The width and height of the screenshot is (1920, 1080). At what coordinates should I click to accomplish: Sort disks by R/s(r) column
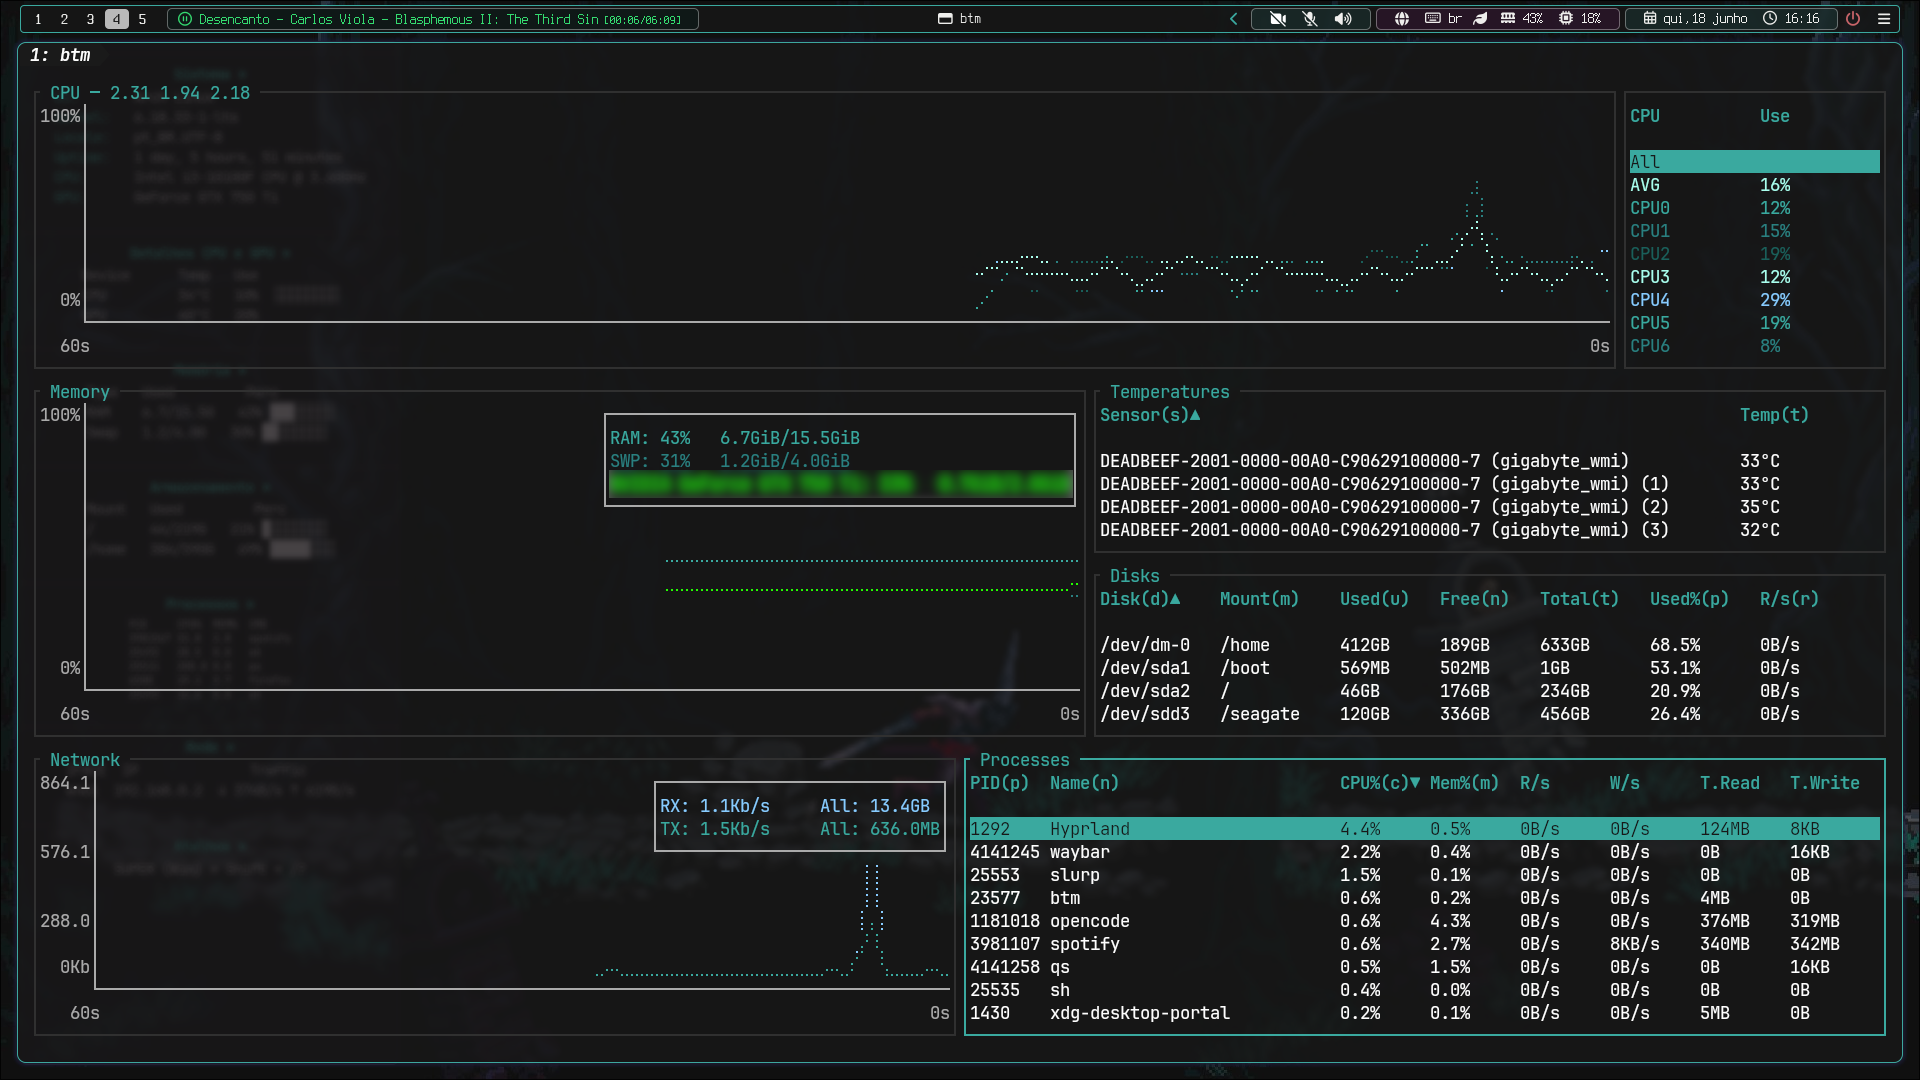pyautogui.click(x=1789, y=599)
